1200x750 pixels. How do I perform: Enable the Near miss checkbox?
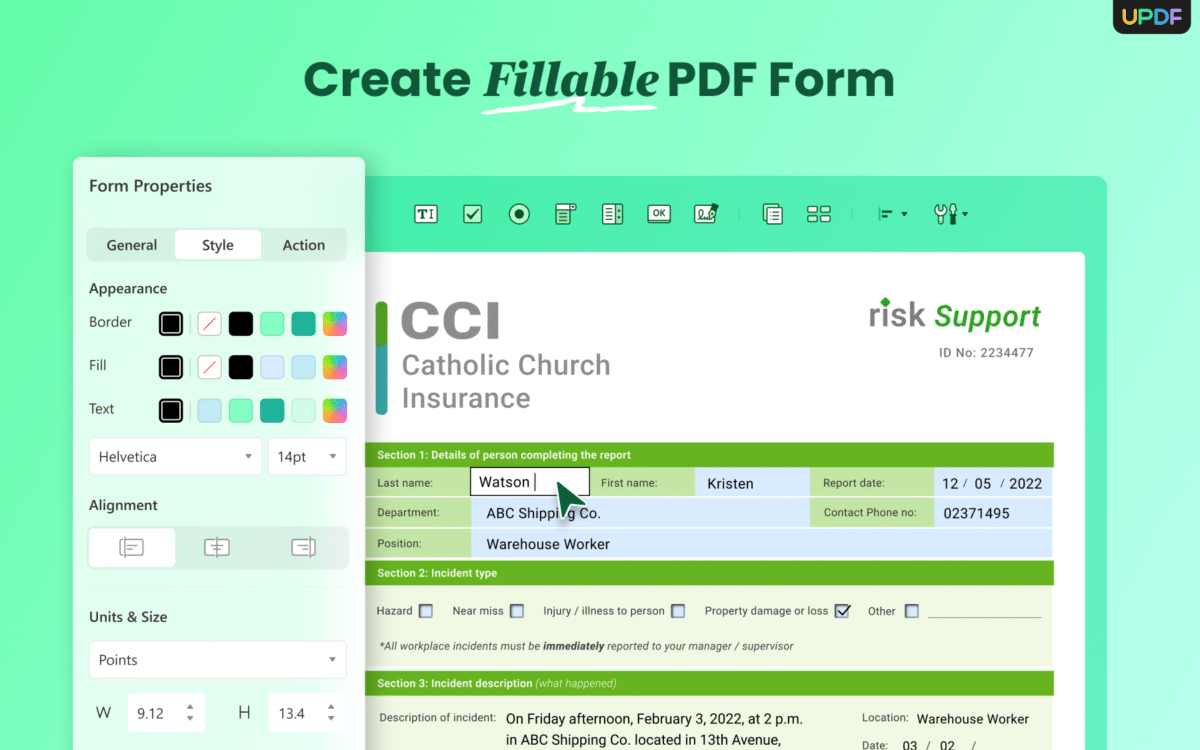pyautogui.click(x=516, y=610)
